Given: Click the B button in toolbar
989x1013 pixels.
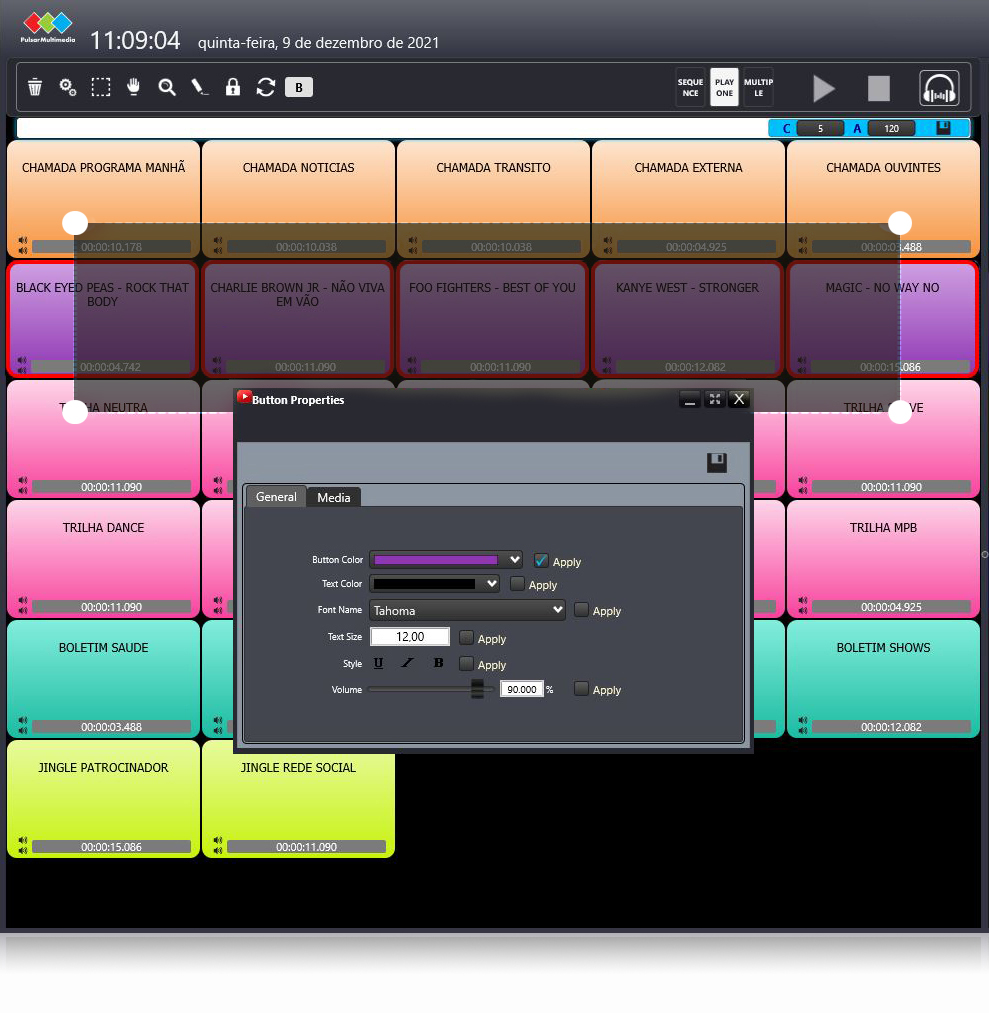Looking at the screenshot, I should [x=298, y=87].
